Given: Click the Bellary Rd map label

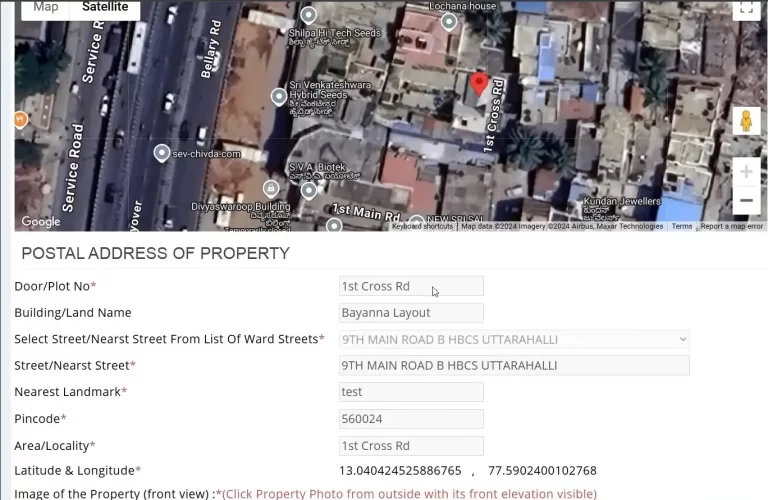Looking at the screenshot, I should [x=211, y=49].
